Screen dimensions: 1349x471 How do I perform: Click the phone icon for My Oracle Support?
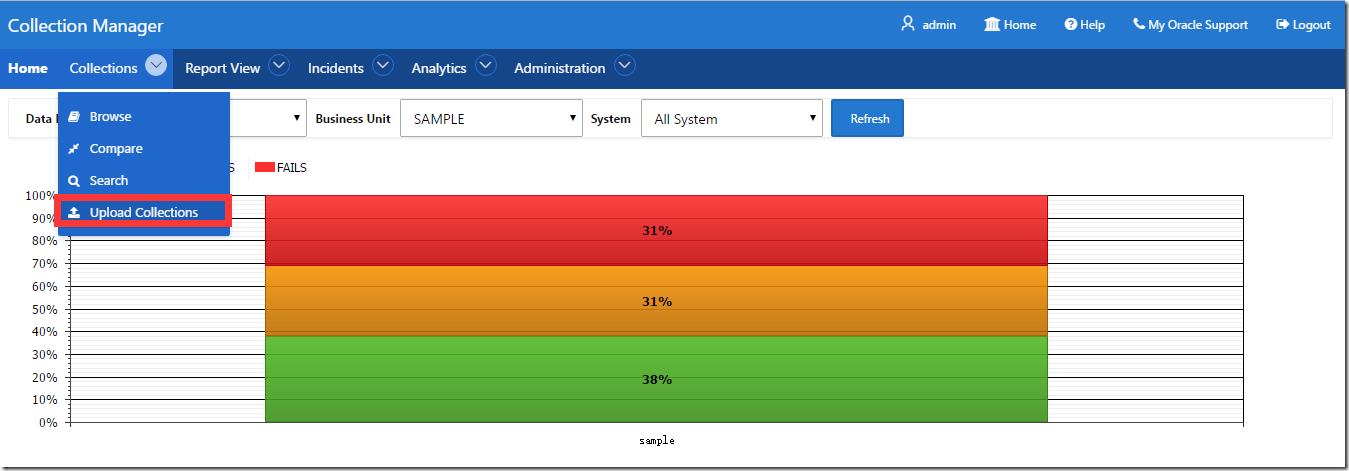(x=1139, y=24)
